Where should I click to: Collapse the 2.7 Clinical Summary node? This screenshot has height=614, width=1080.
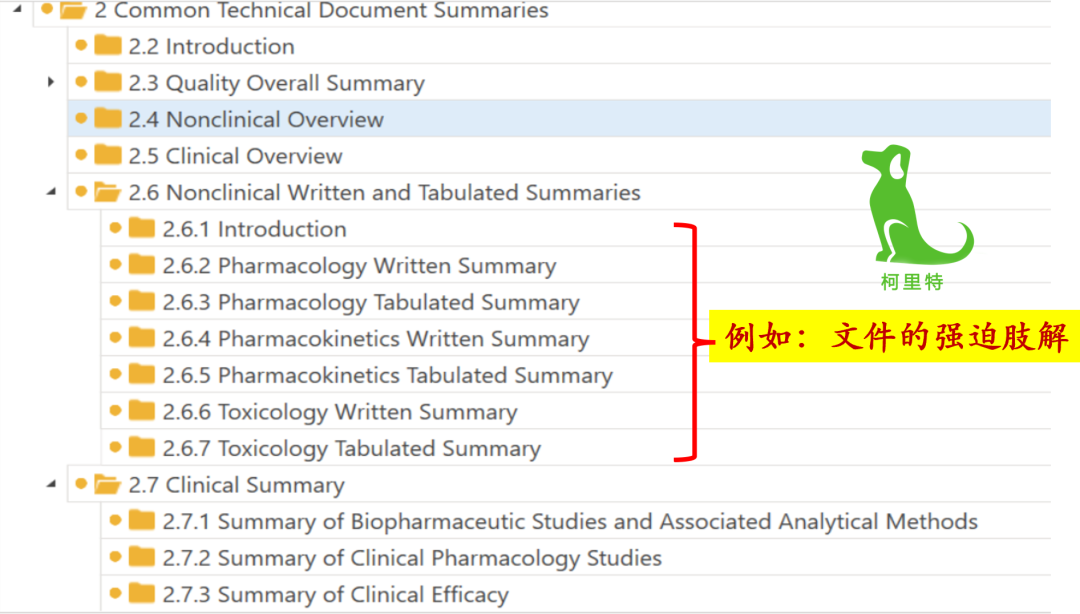51,485
